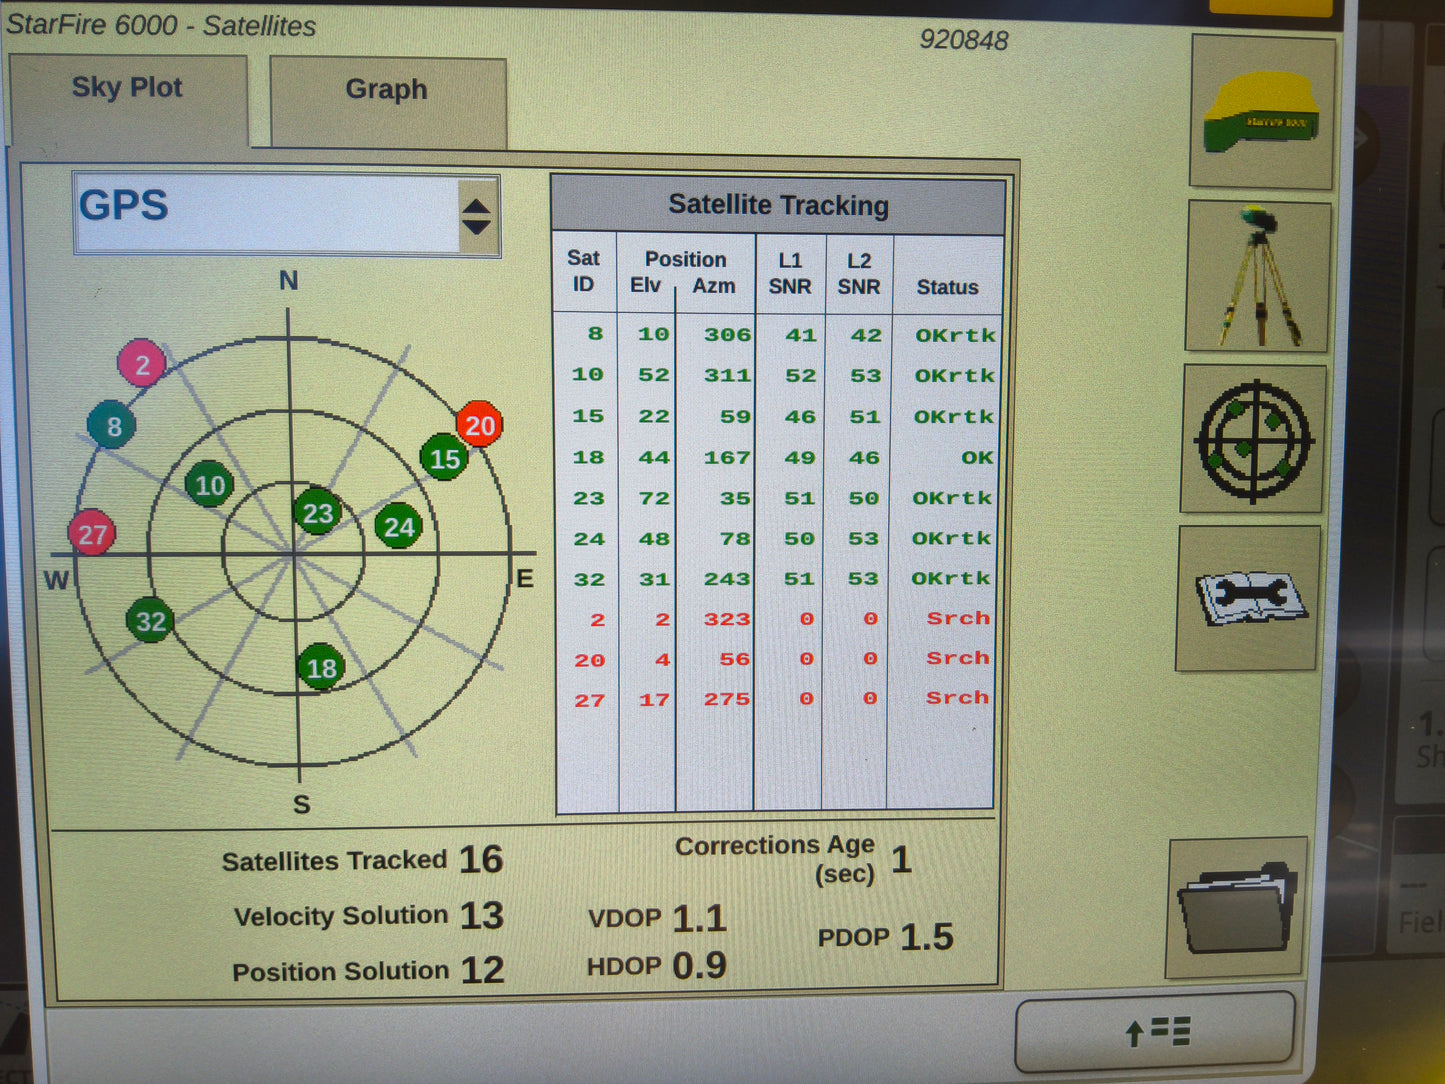Viewport: 1445px width, 1084px height.
Task: Select satellite 15 on the sky plot
Action: (444, 458)
